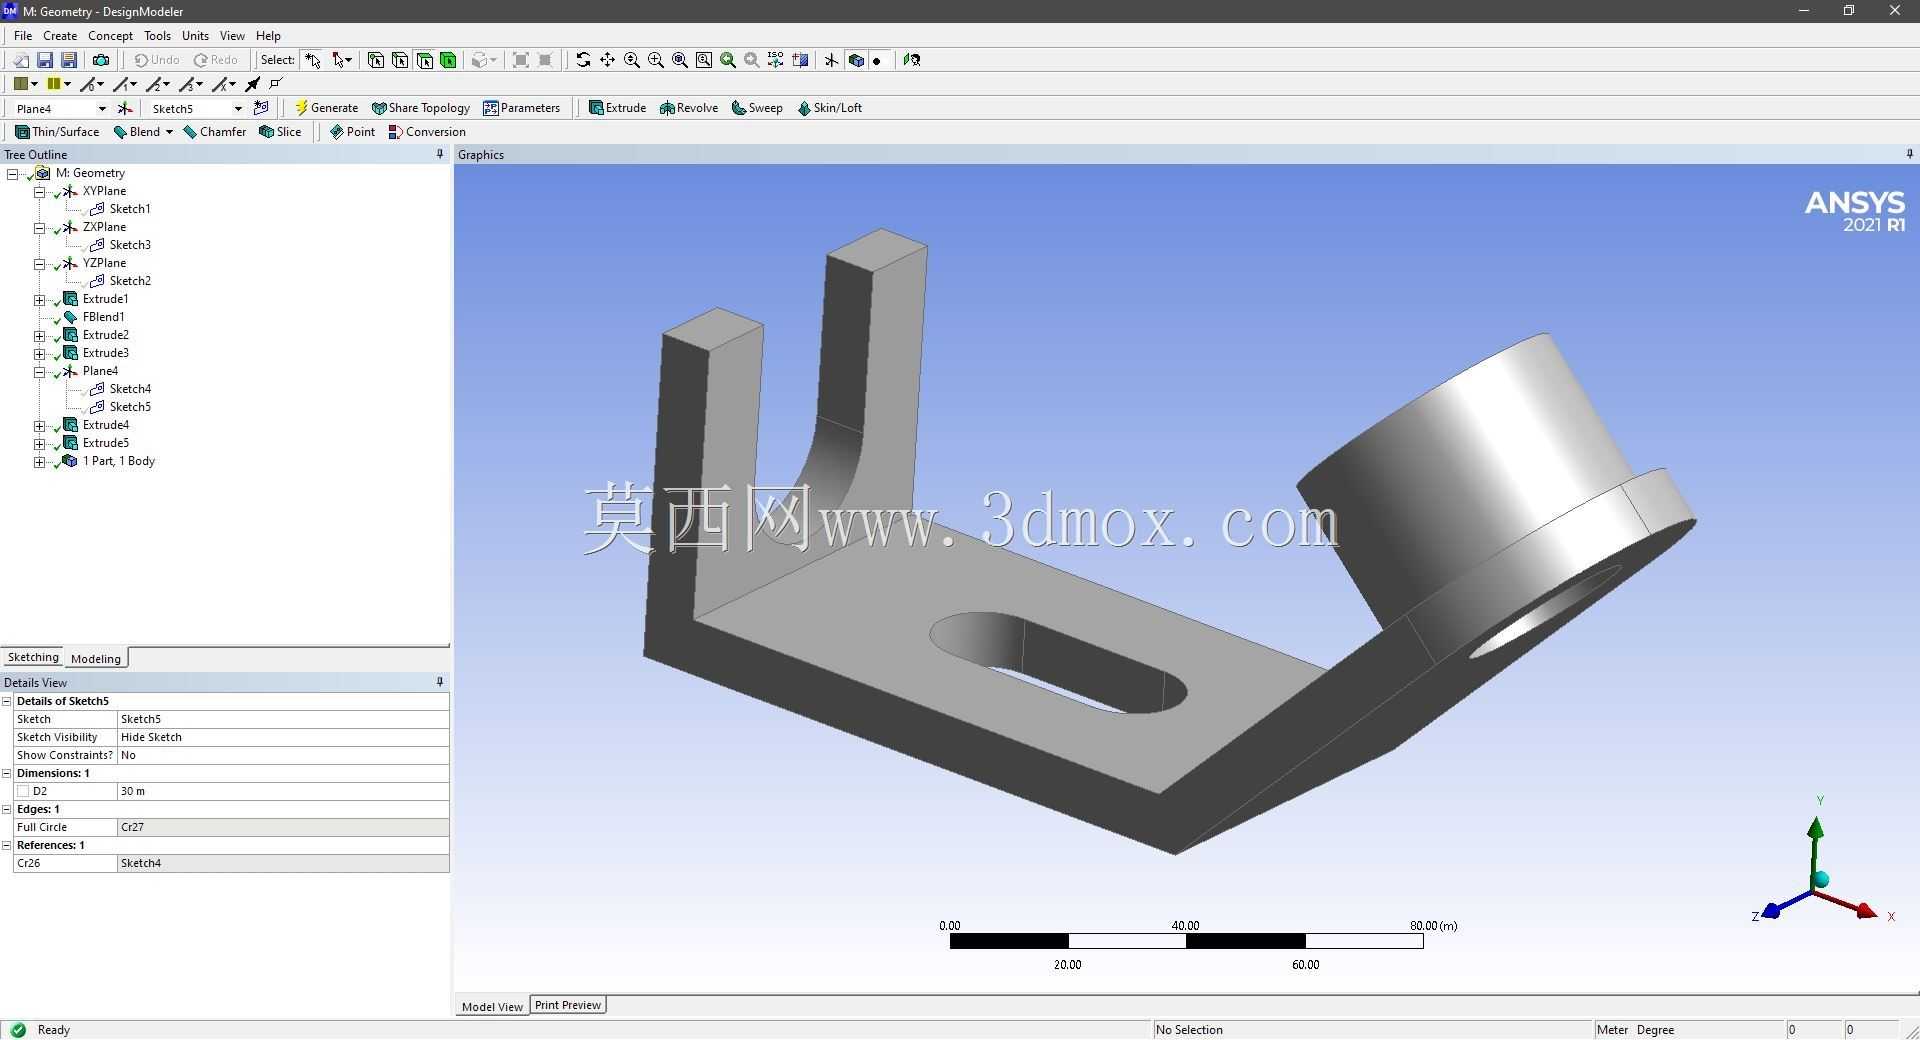Click Thin/Surface in the toolbar
Screen dimensions: 1920x1040
[57, 132]
